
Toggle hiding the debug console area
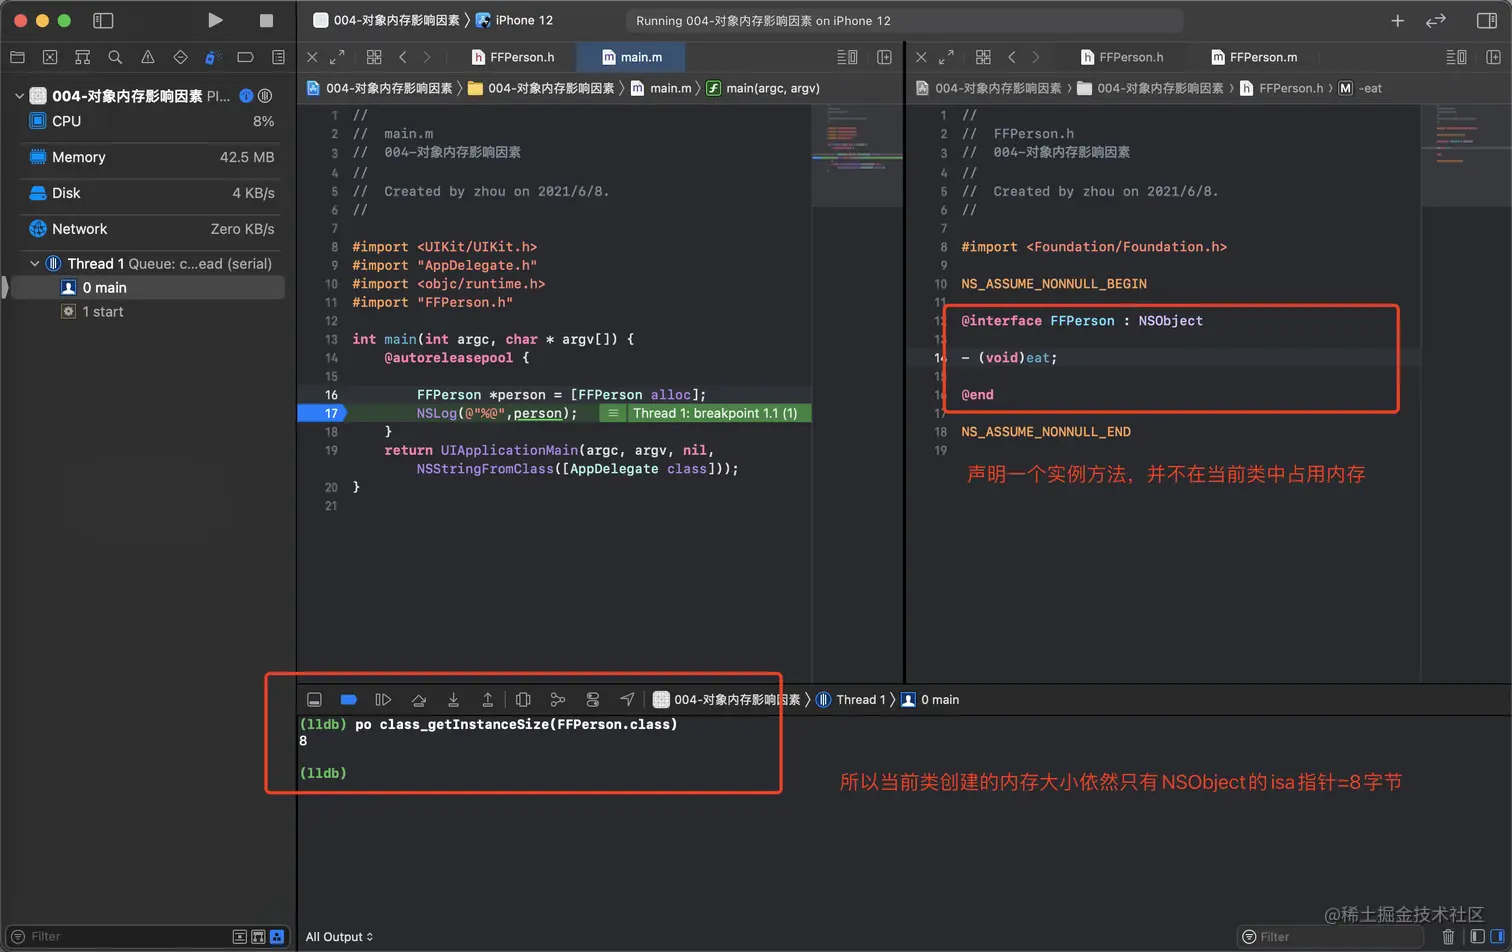(x=314, y=699)
